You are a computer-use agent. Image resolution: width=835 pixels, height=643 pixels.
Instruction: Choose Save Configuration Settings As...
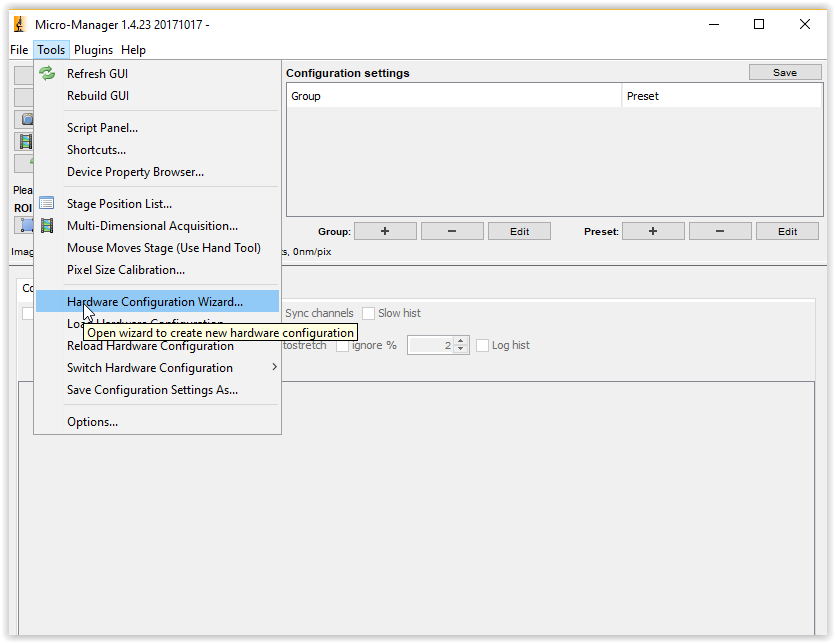pyautogui.click(x=157, y=390)
